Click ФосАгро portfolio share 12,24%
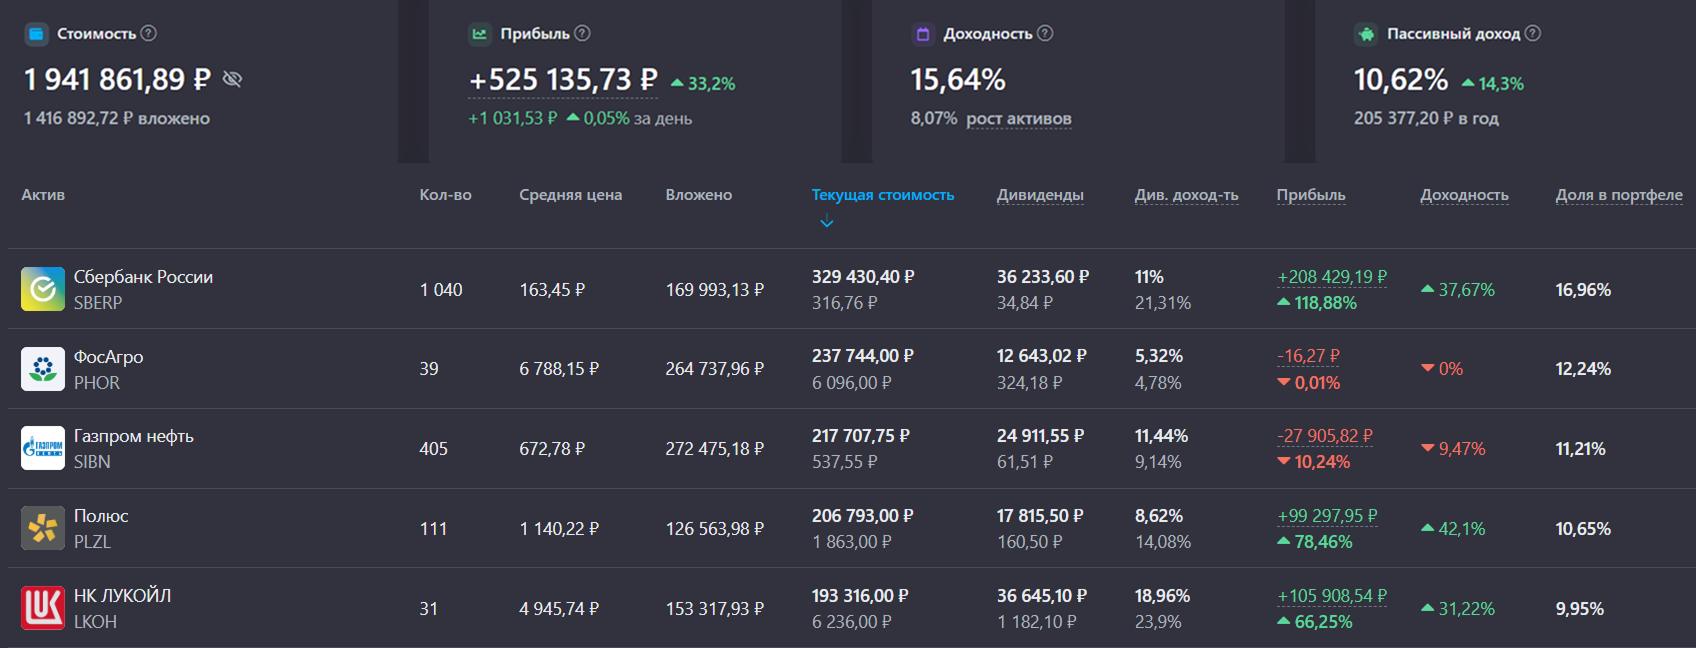Viewport: 1696px width, 648px height. [1583, 369]
